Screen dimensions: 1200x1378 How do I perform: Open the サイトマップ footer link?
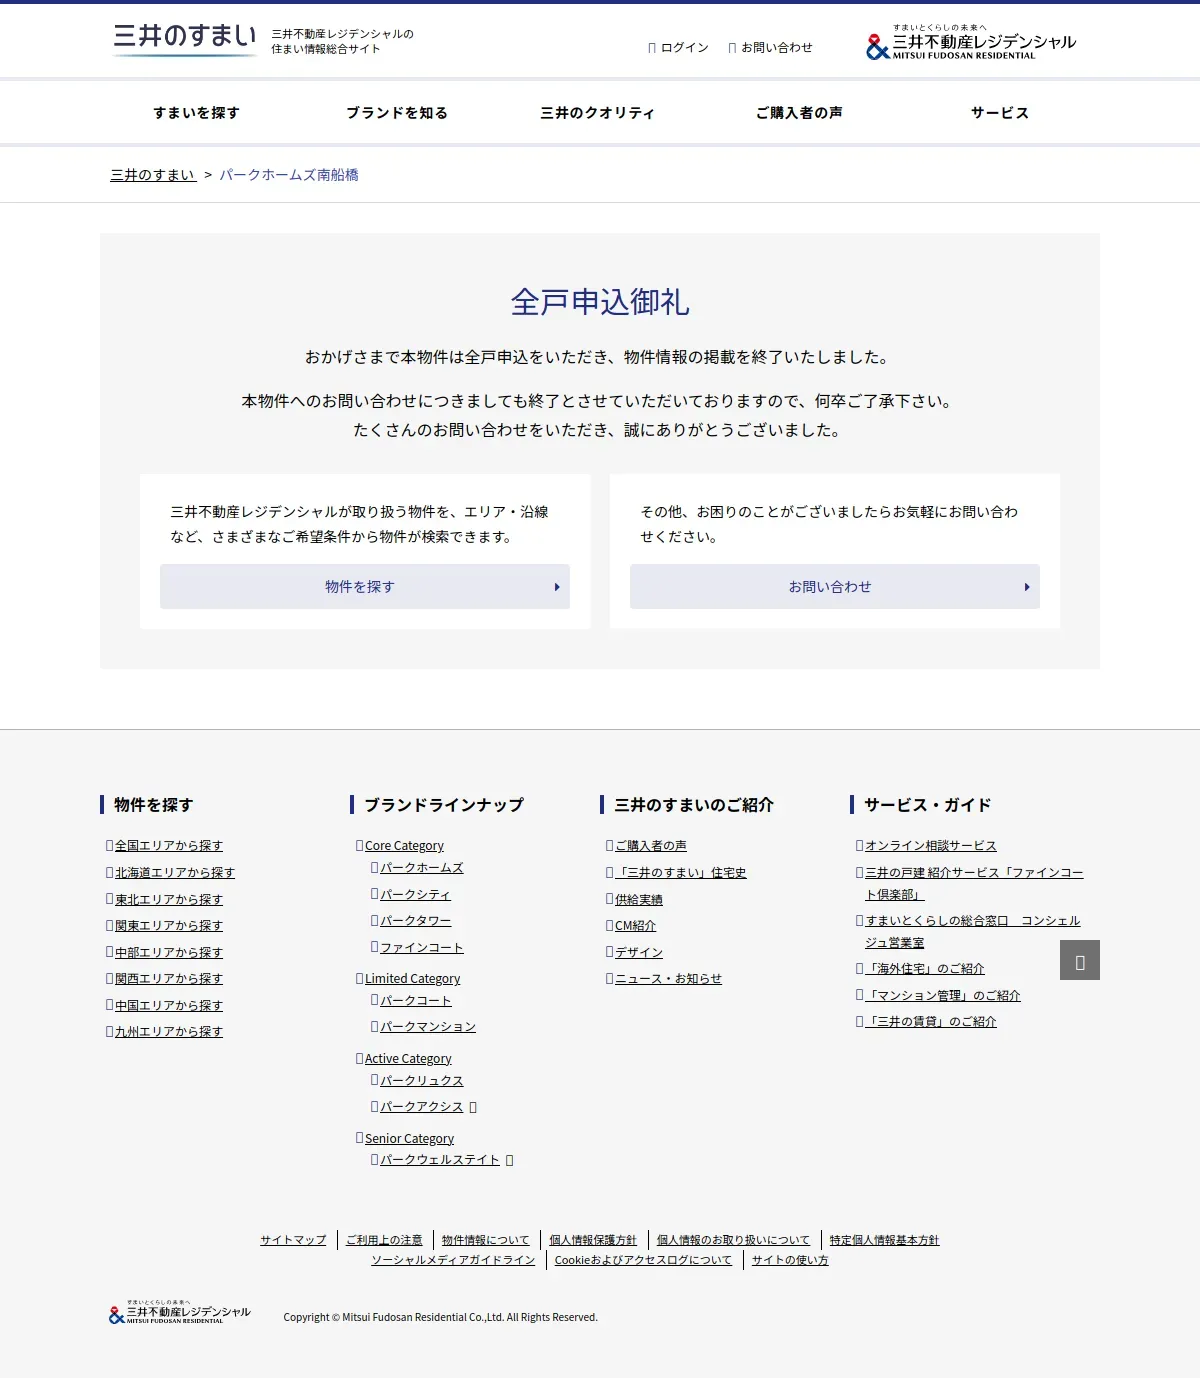[293, 1240]
